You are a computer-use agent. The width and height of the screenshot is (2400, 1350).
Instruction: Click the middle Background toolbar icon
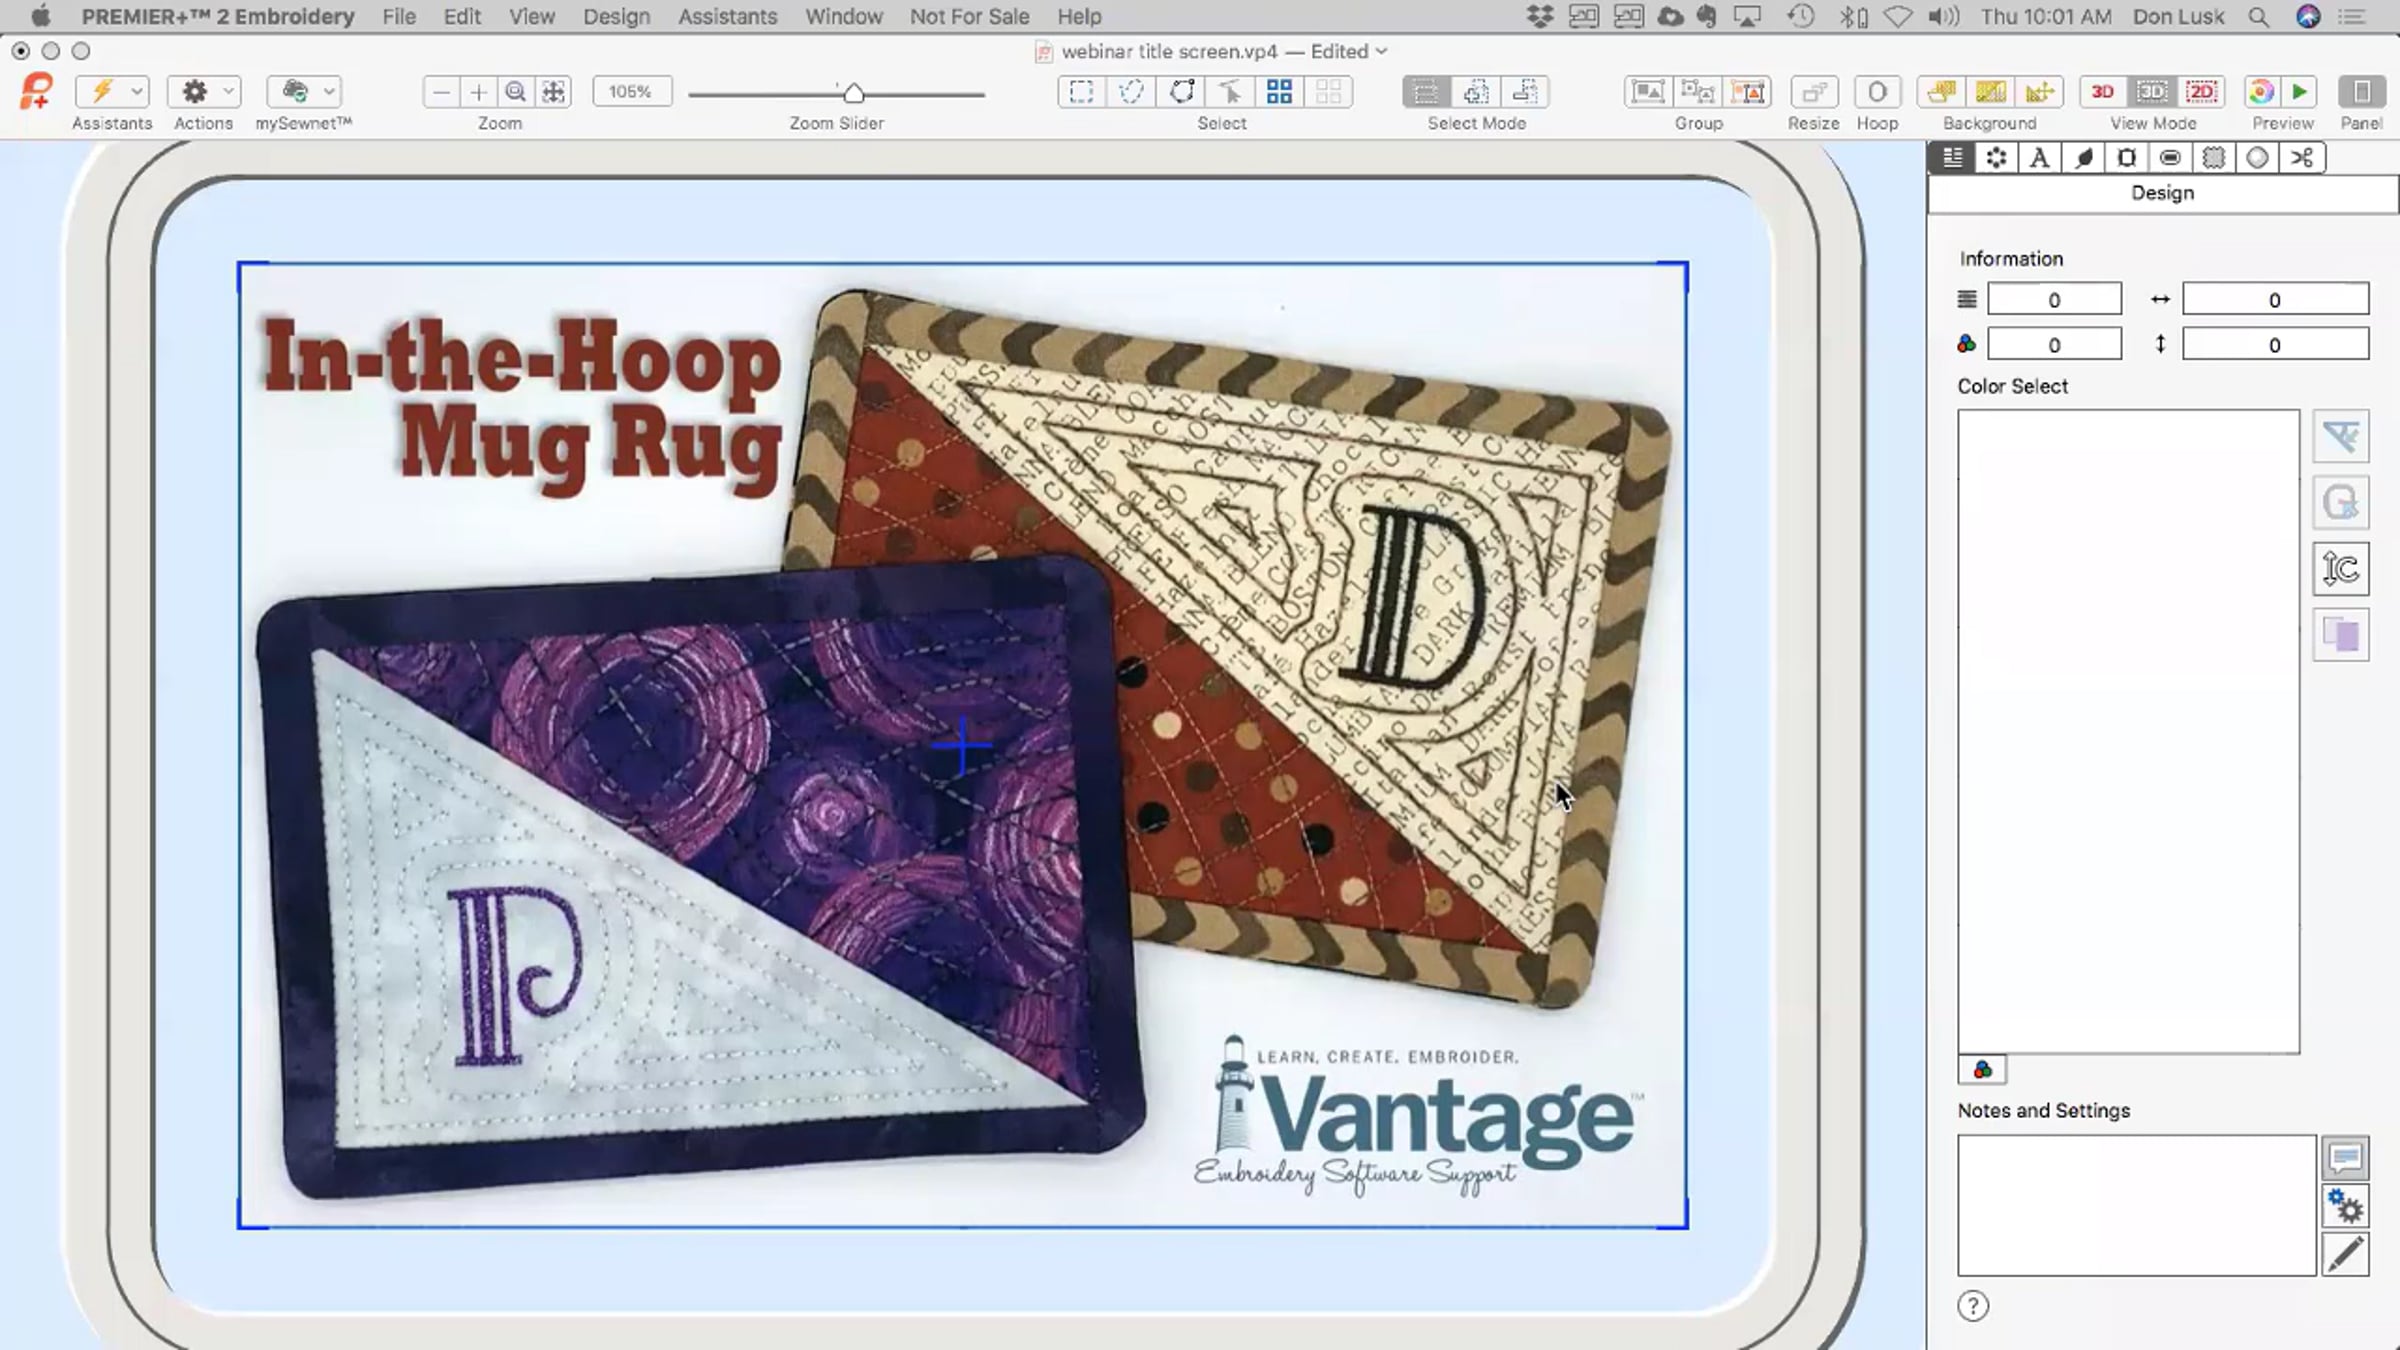[1990, 92]
